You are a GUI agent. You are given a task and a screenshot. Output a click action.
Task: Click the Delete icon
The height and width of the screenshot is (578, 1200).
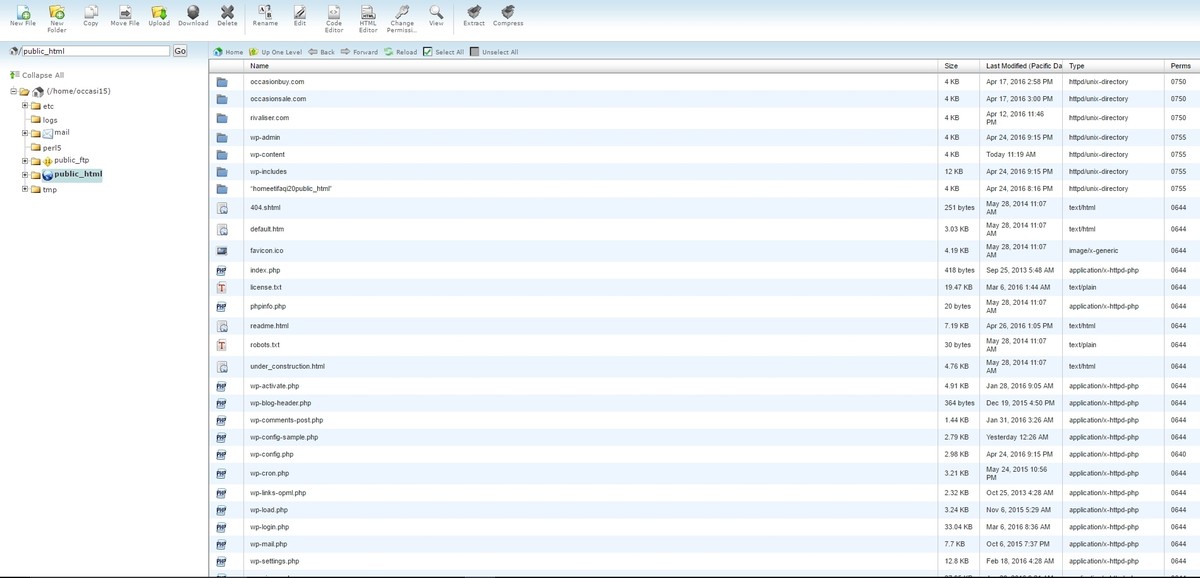(x=227, y=12)
